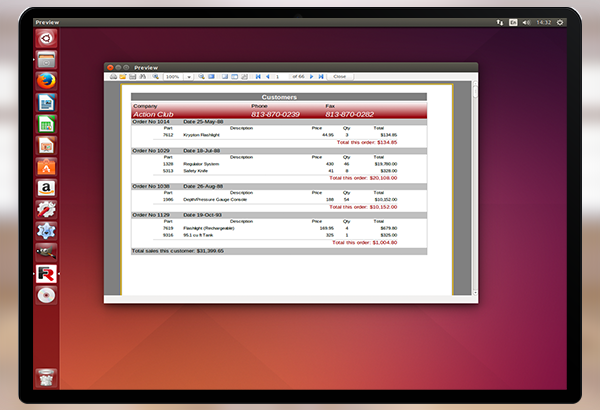The width and height of the screenshot is (600, 410).
Task: Open Amazon from the launcher dock
Action: 47,187
